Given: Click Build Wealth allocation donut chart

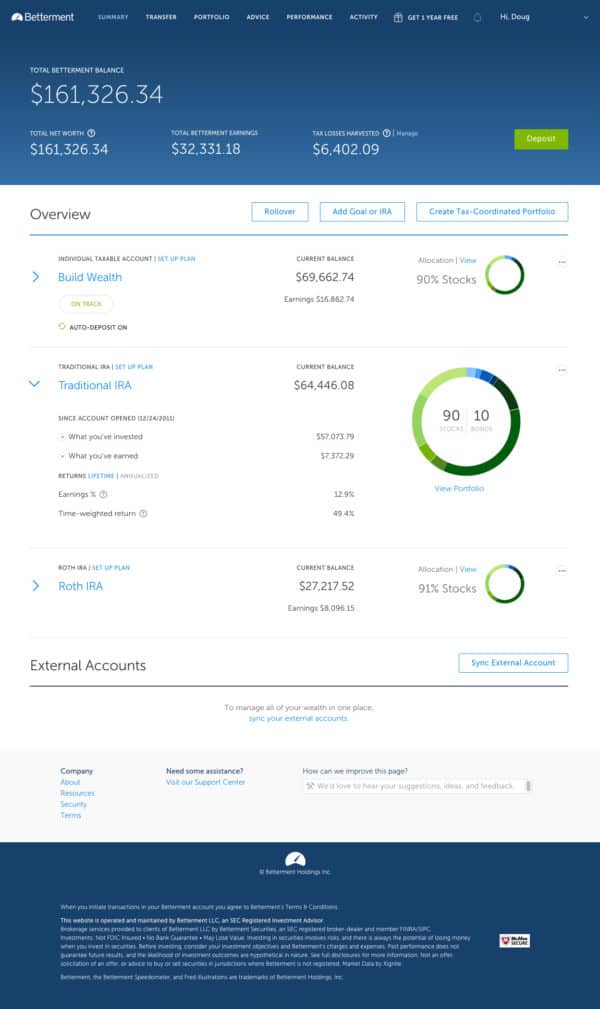Looking at the screenshot, I should pyautogui.click(x=504, y=275).
